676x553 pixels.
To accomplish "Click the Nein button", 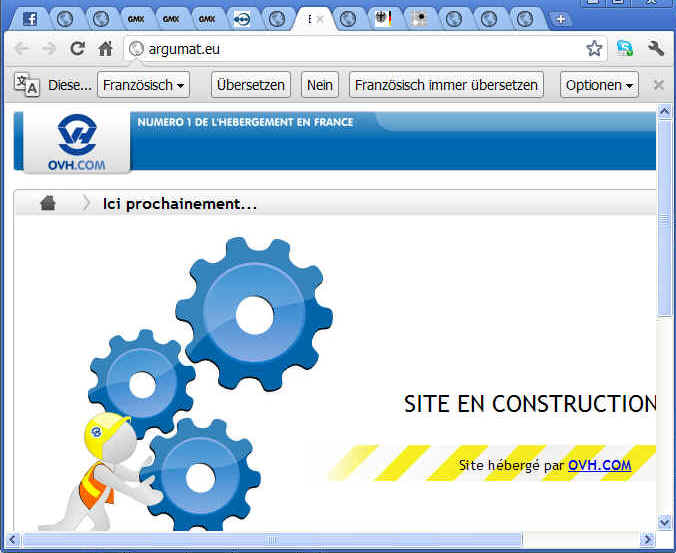I will coord(320,85).
